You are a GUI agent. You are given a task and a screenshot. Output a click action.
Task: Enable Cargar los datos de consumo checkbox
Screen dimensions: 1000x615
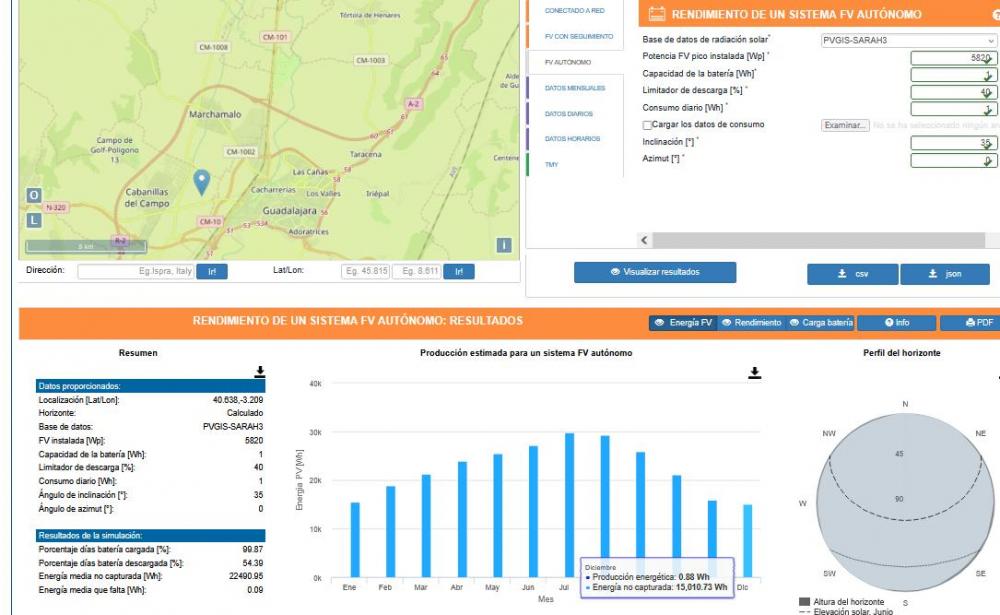647,125
